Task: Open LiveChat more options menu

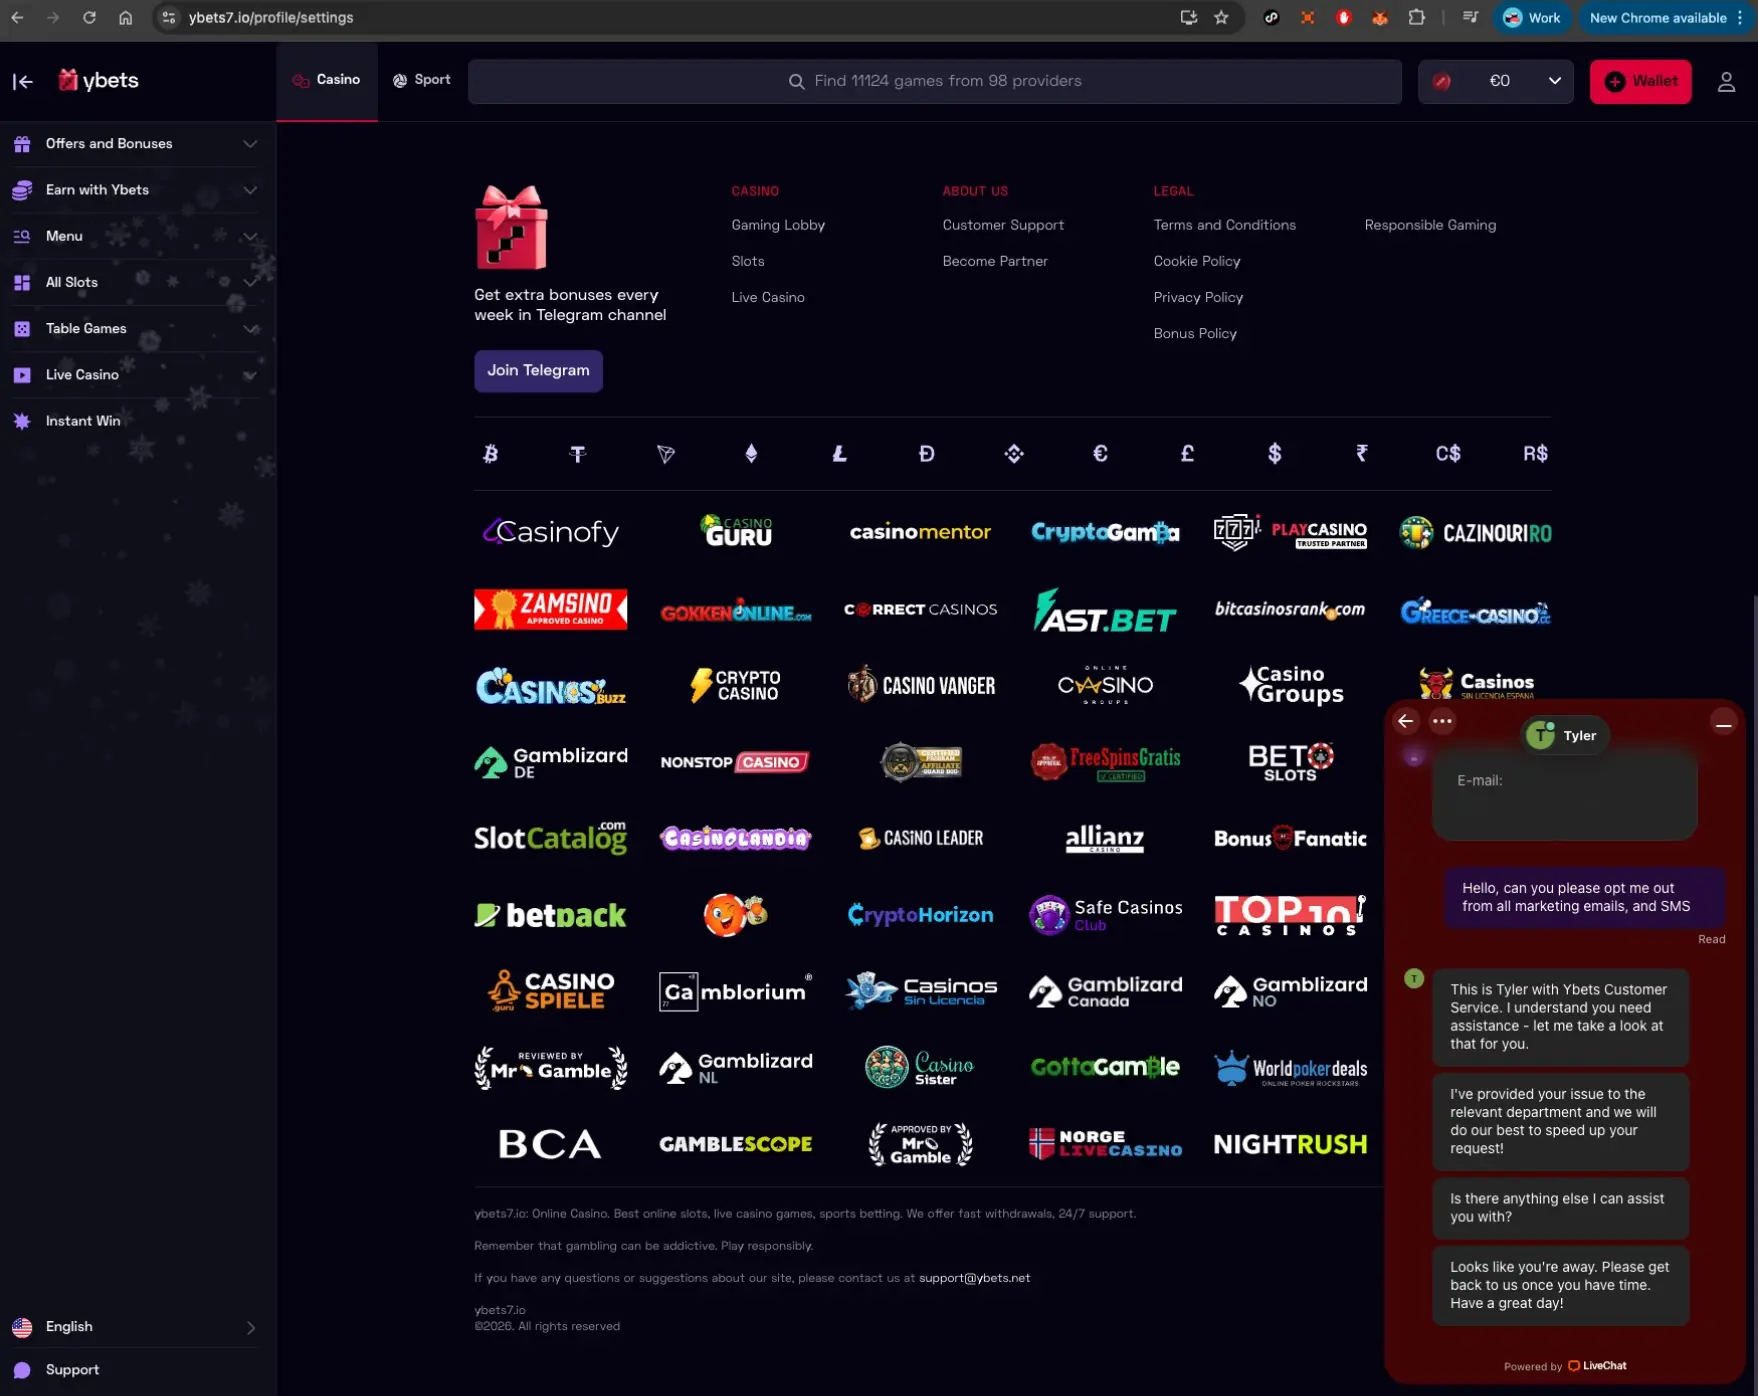Action: point(1442,721)
